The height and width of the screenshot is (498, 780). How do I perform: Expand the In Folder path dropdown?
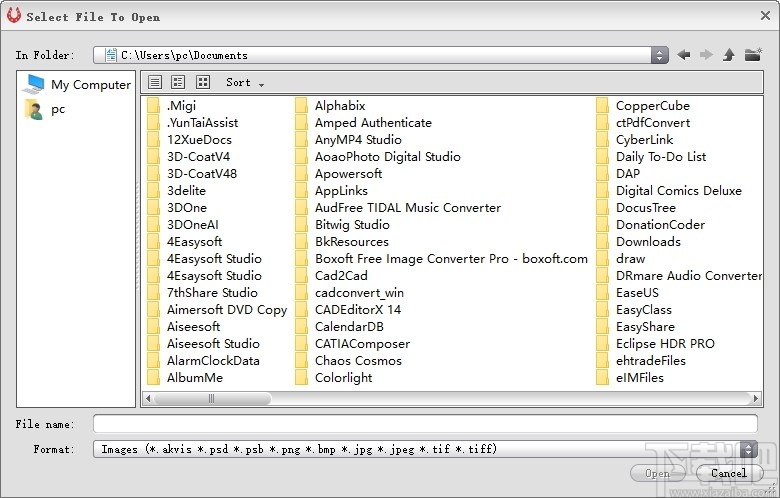click(660, 55)
